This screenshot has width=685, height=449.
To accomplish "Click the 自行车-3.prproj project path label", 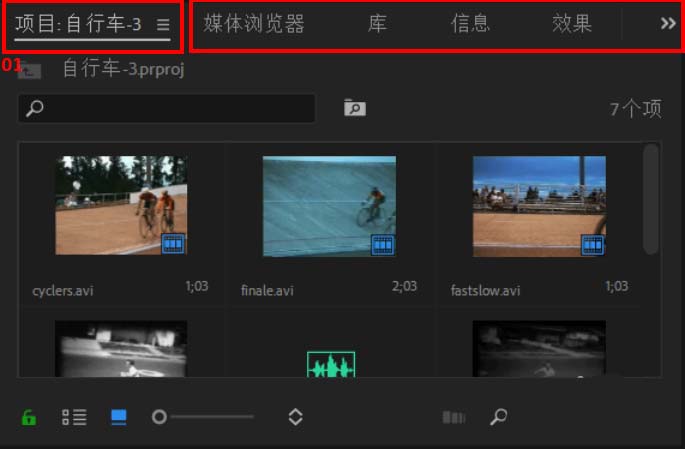I will click(x=124, y=69).
